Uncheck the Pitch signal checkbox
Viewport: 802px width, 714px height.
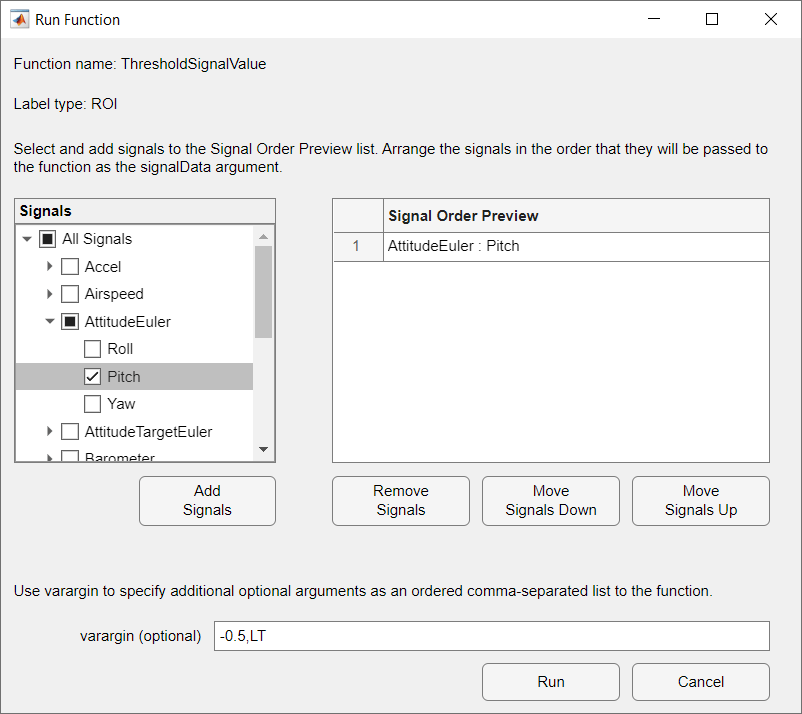click(x=92, y=376)
